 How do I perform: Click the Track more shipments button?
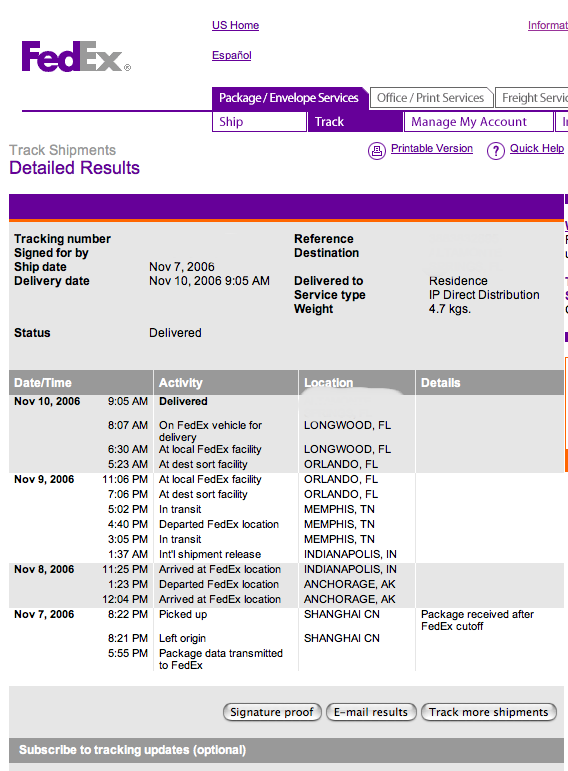coord(488,712)
